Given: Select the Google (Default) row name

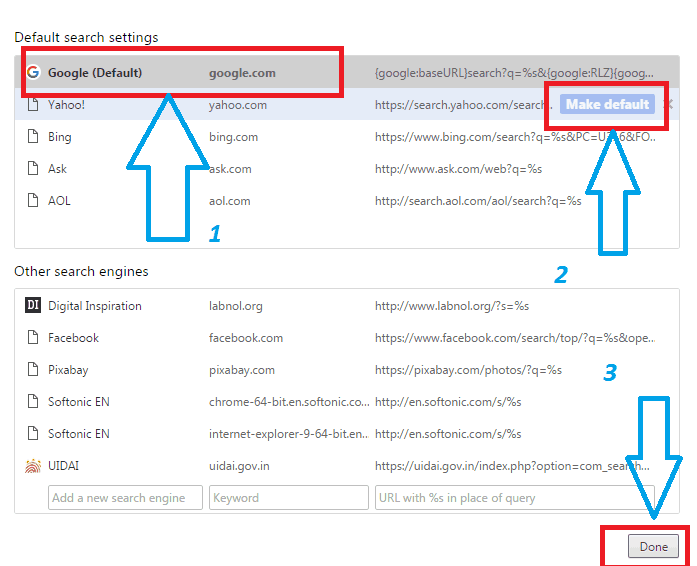Looking at the screenshot, I should pyautogui.click(x=95, y=73).
